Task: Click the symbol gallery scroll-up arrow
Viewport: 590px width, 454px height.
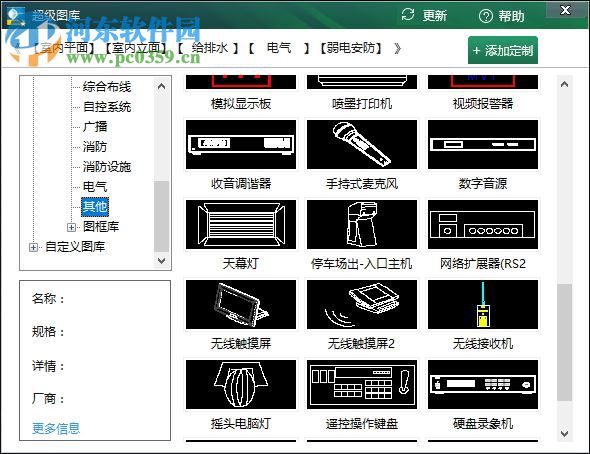Action: click(564, 84)
